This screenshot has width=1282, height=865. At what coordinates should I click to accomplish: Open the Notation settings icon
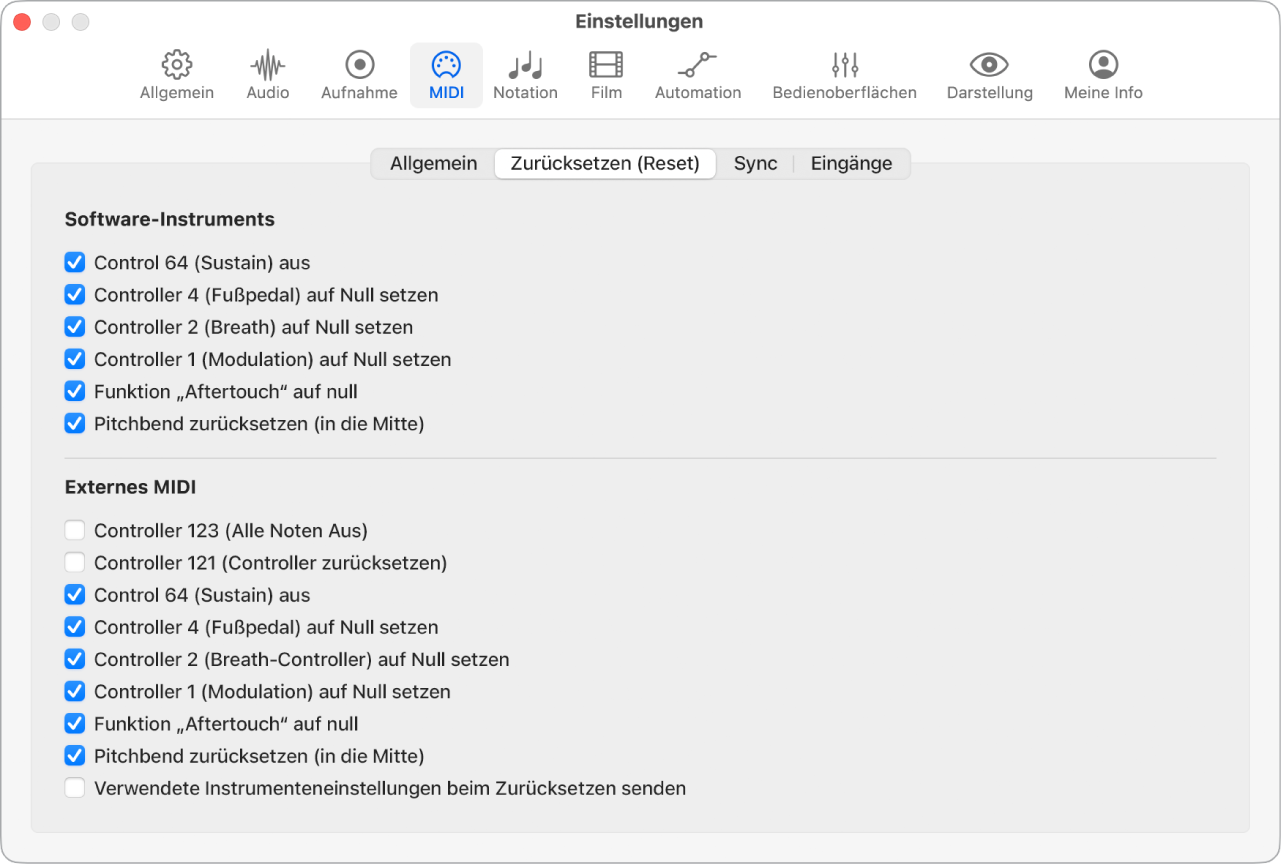pyautogui.click(x=525, y=74)
